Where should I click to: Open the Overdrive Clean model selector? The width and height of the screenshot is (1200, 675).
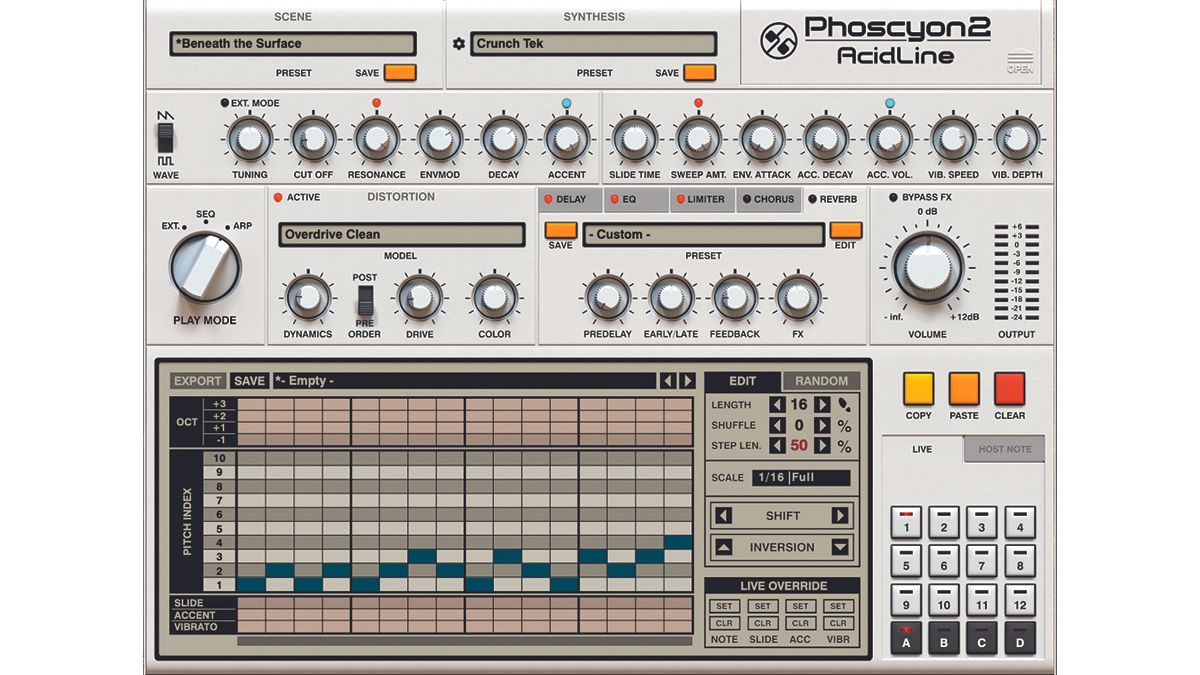click(x=401, y=234)
